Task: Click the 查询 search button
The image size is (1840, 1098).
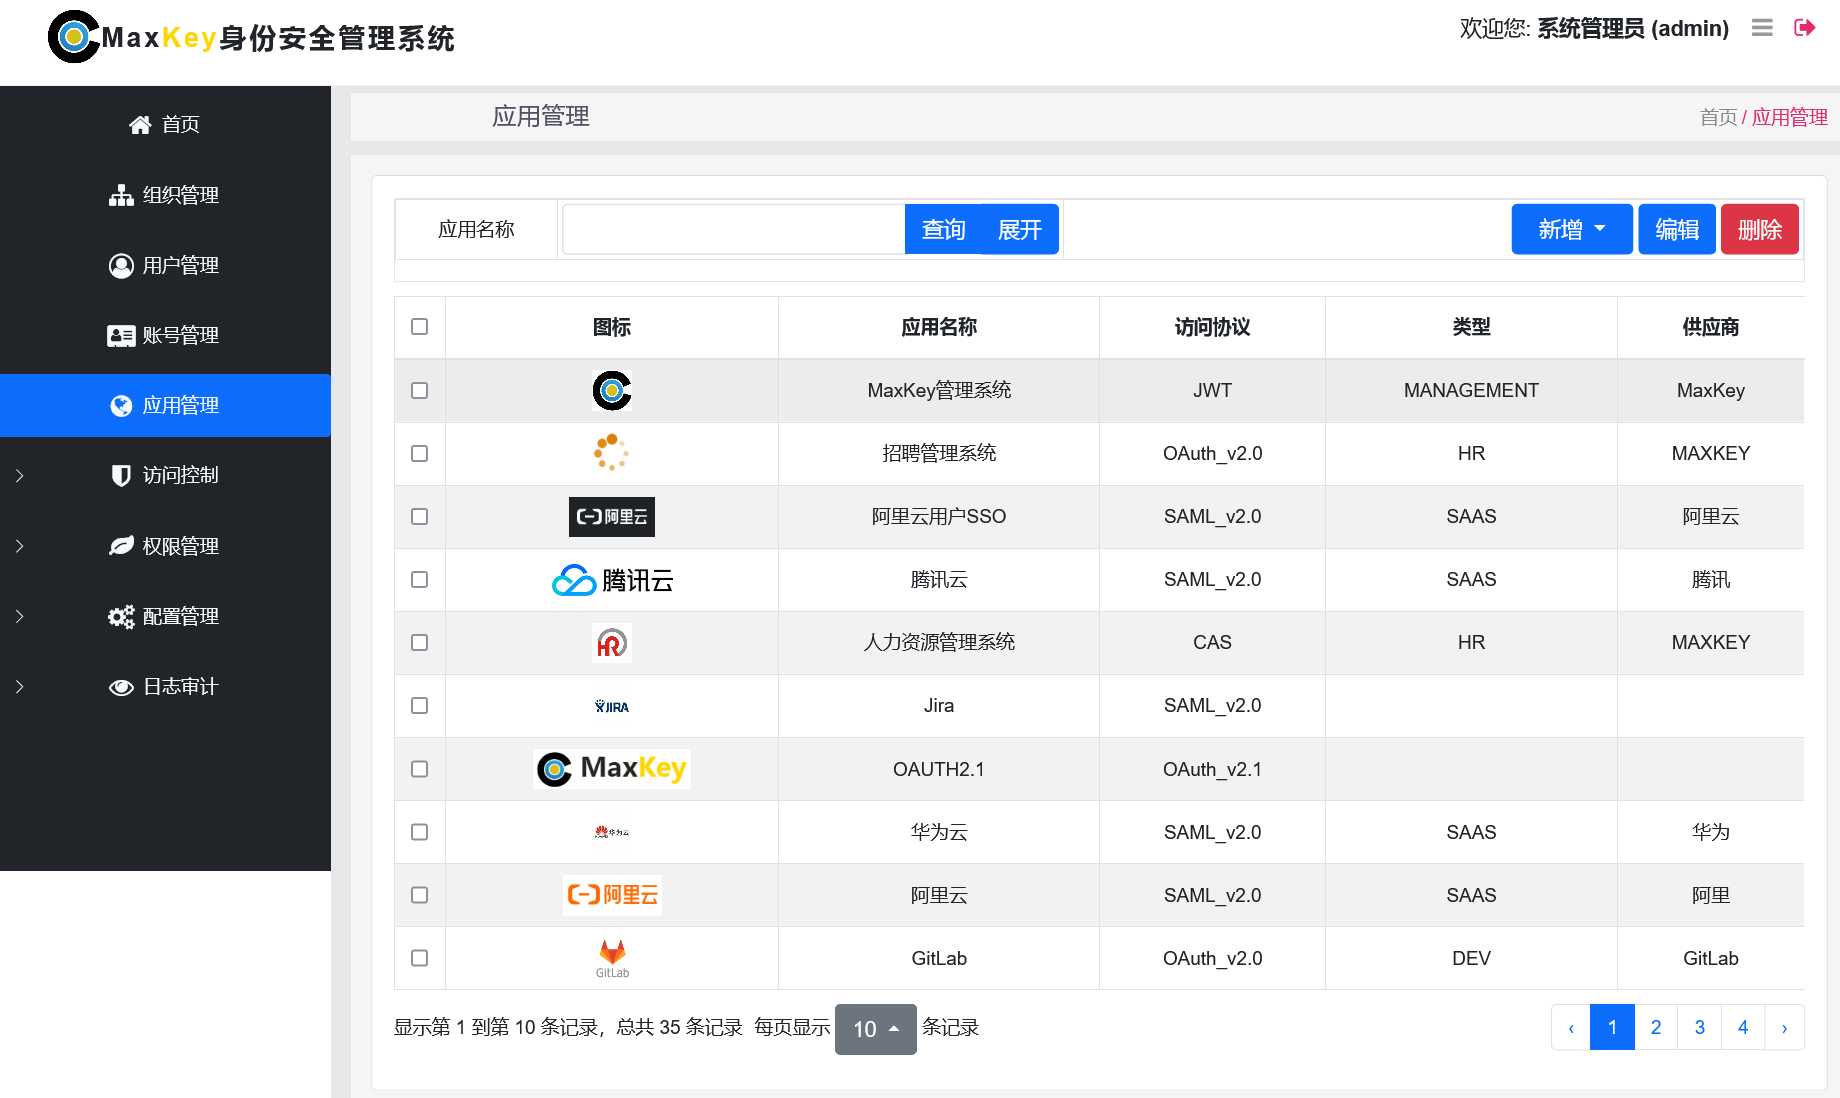Action: pyautogui.click(x=942, y=230)
